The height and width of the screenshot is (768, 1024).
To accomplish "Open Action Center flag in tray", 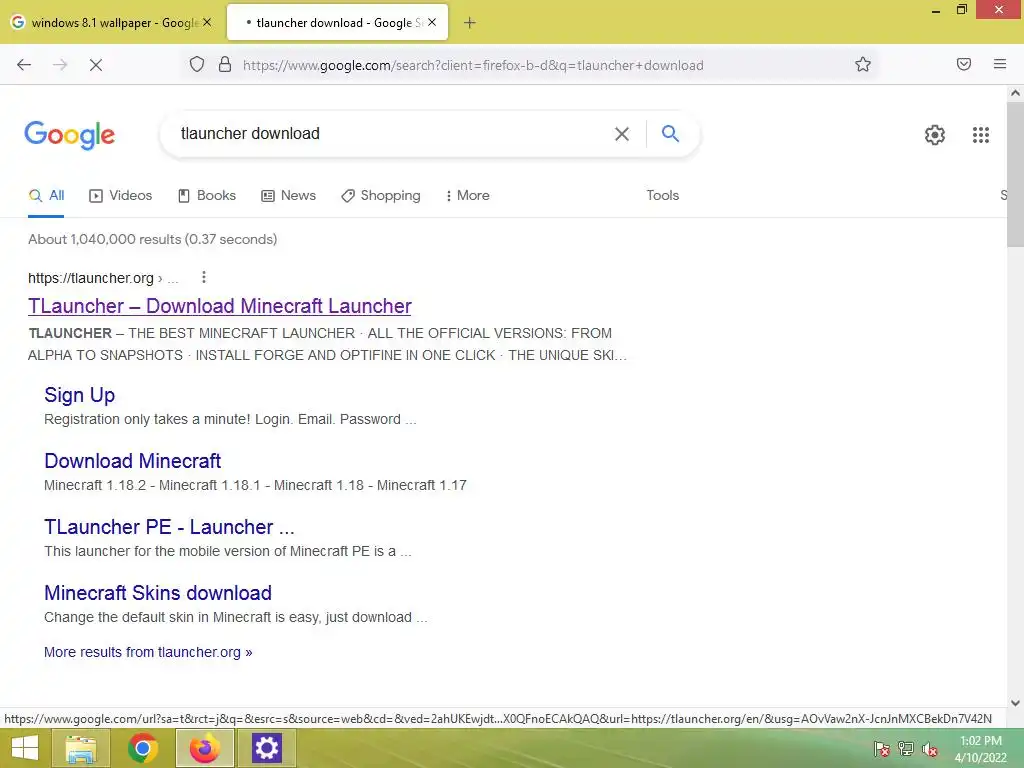I will click(x=882, y=749).
